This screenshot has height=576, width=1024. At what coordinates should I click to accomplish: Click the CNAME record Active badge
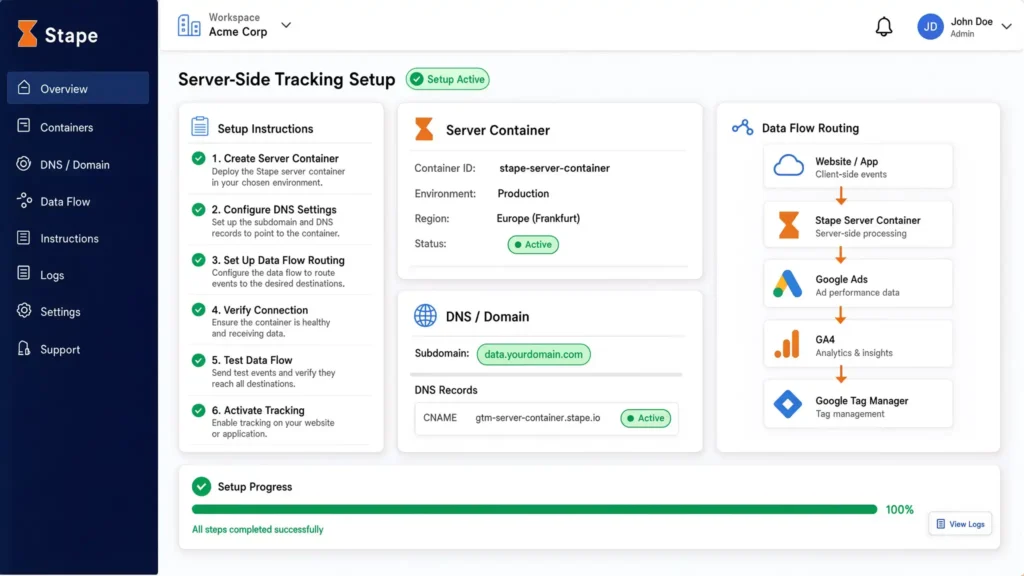[645, 418]
